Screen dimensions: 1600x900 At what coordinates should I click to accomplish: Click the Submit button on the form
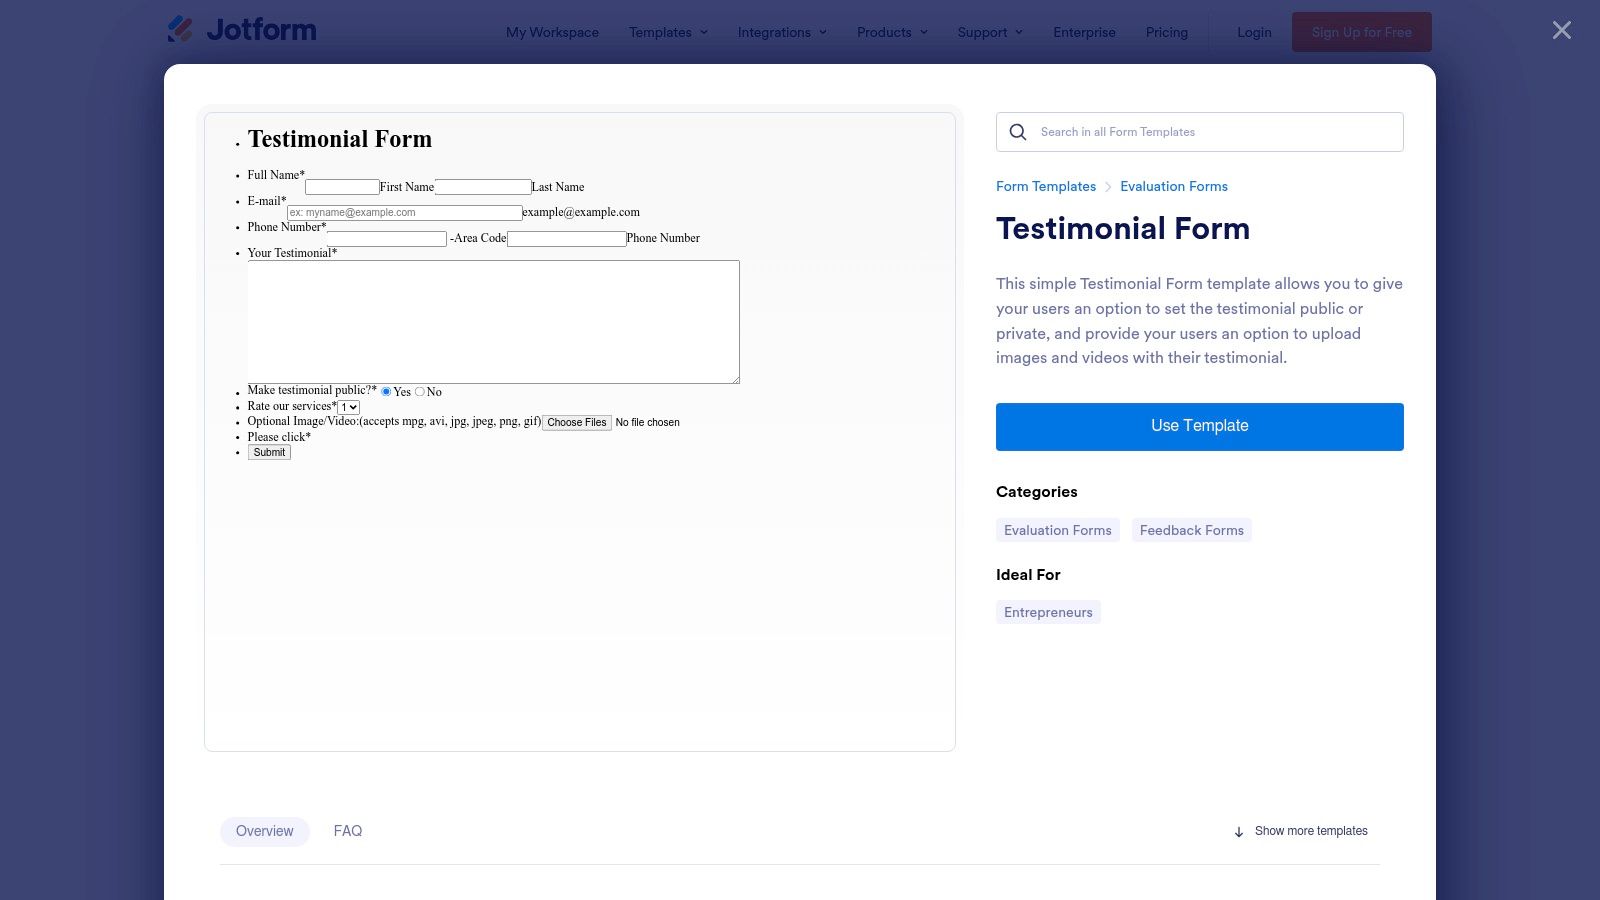268,452
